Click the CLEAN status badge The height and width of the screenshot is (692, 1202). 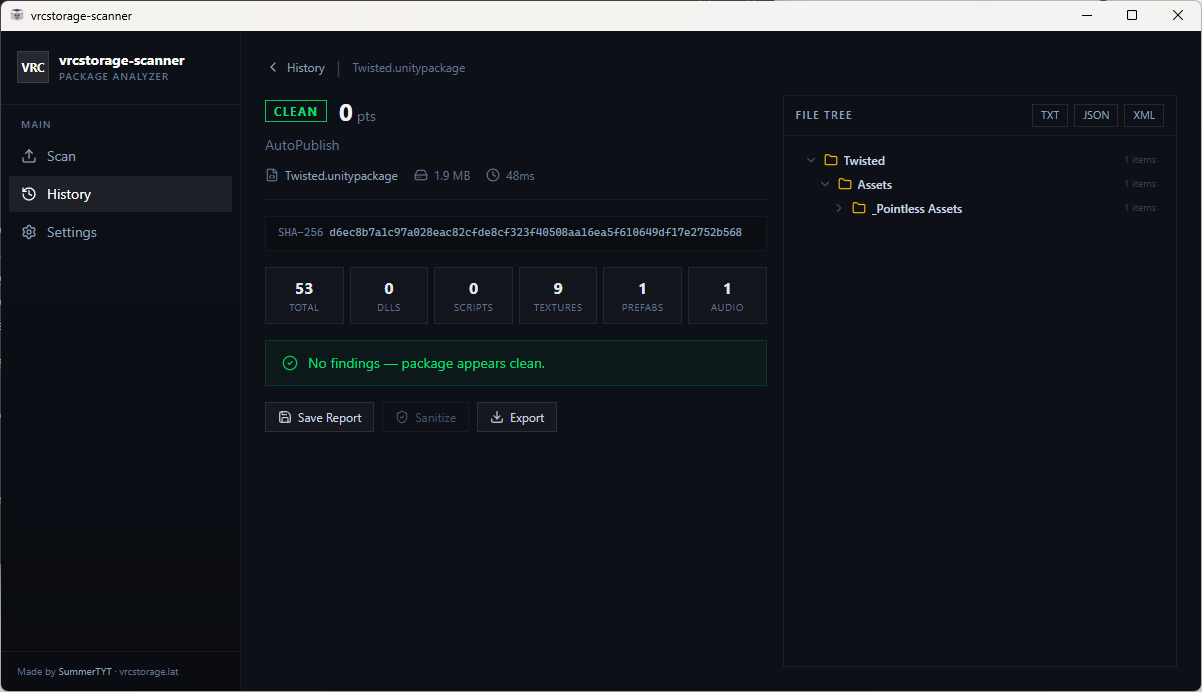296,112
